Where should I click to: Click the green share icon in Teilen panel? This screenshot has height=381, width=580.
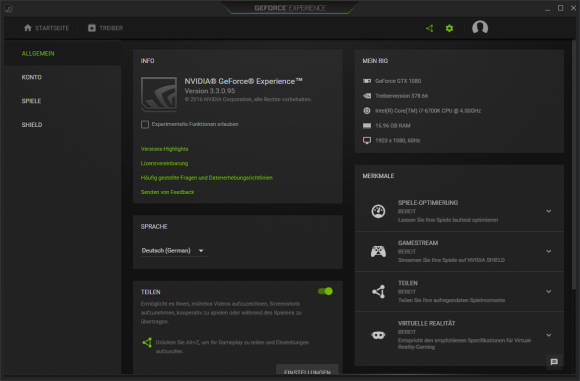coord(147,343)
